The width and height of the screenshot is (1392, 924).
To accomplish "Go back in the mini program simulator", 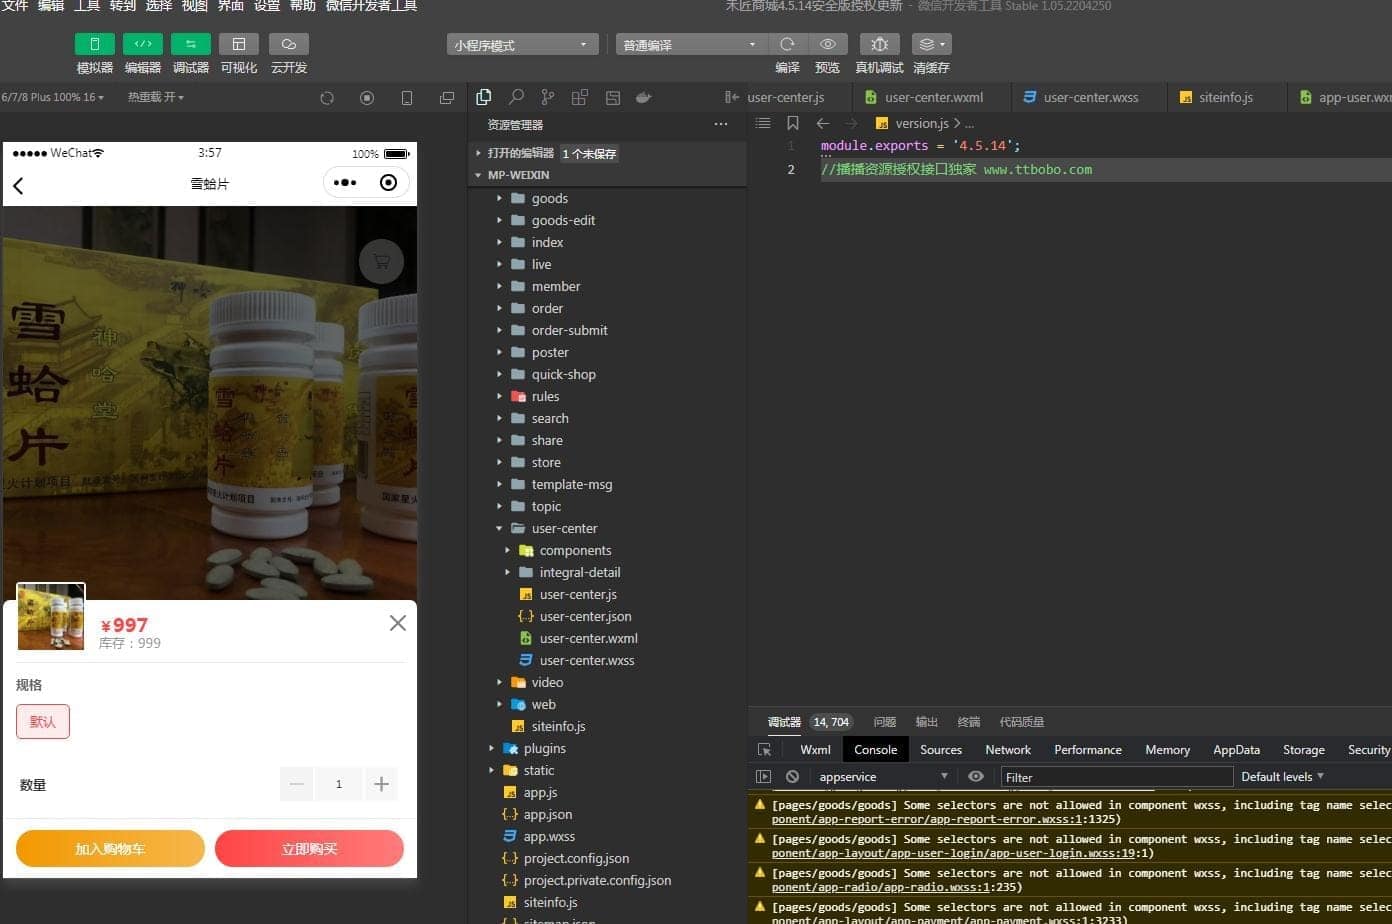I will click(x=18, y=185).
